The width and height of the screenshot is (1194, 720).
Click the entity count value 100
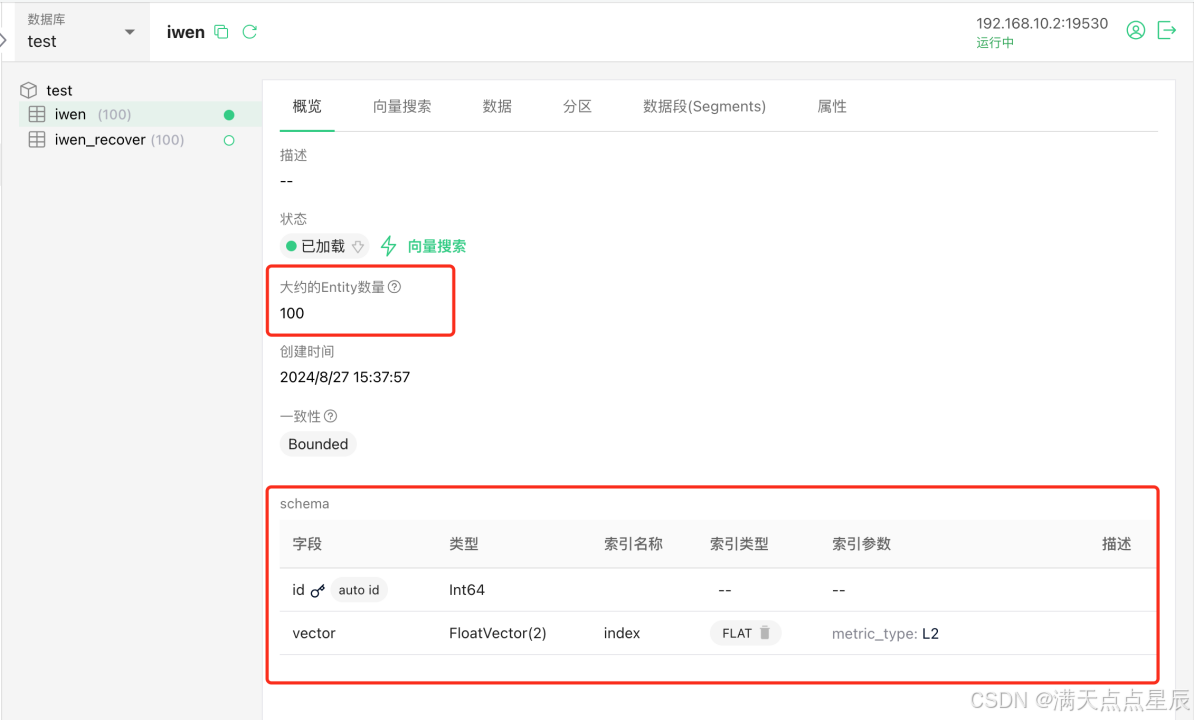(292, 313)
